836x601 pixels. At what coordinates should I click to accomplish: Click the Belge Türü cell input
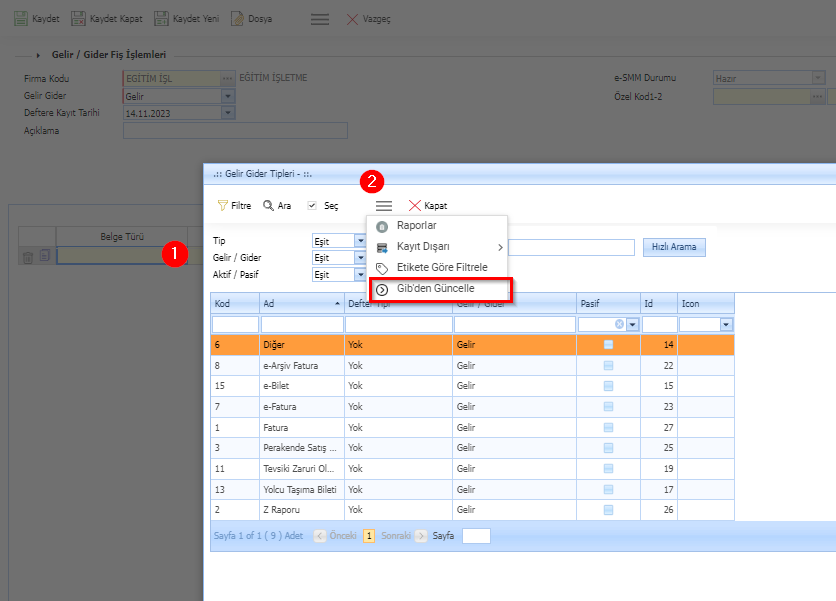[x=122, y=255]
